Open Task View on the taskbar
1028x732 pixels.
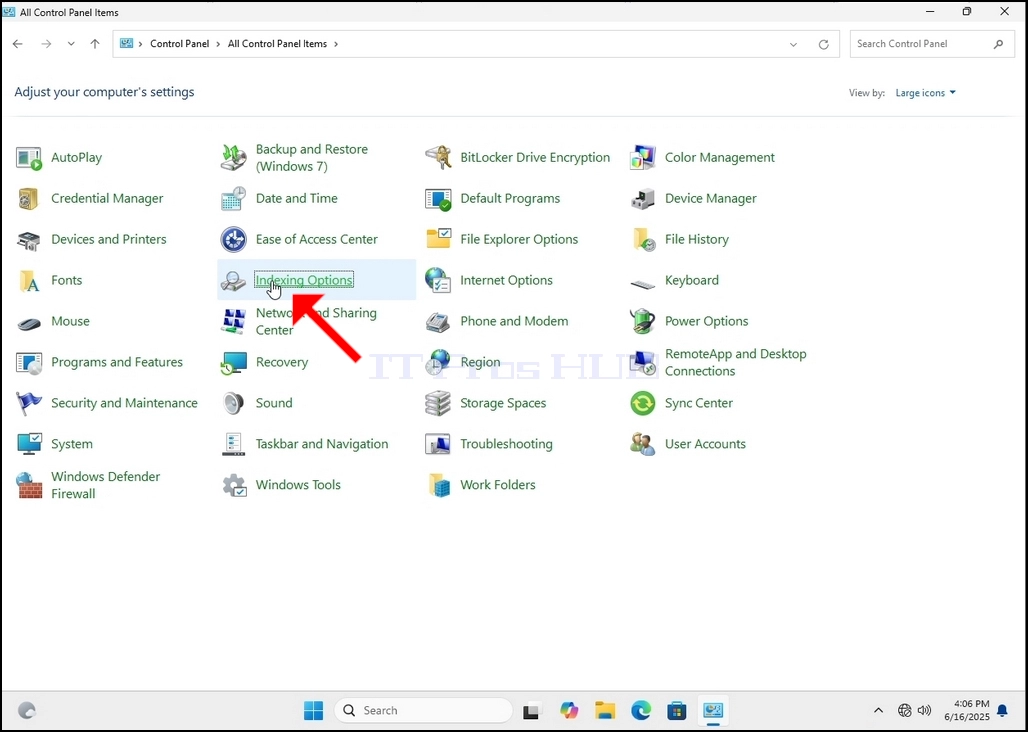coord(532,710)
